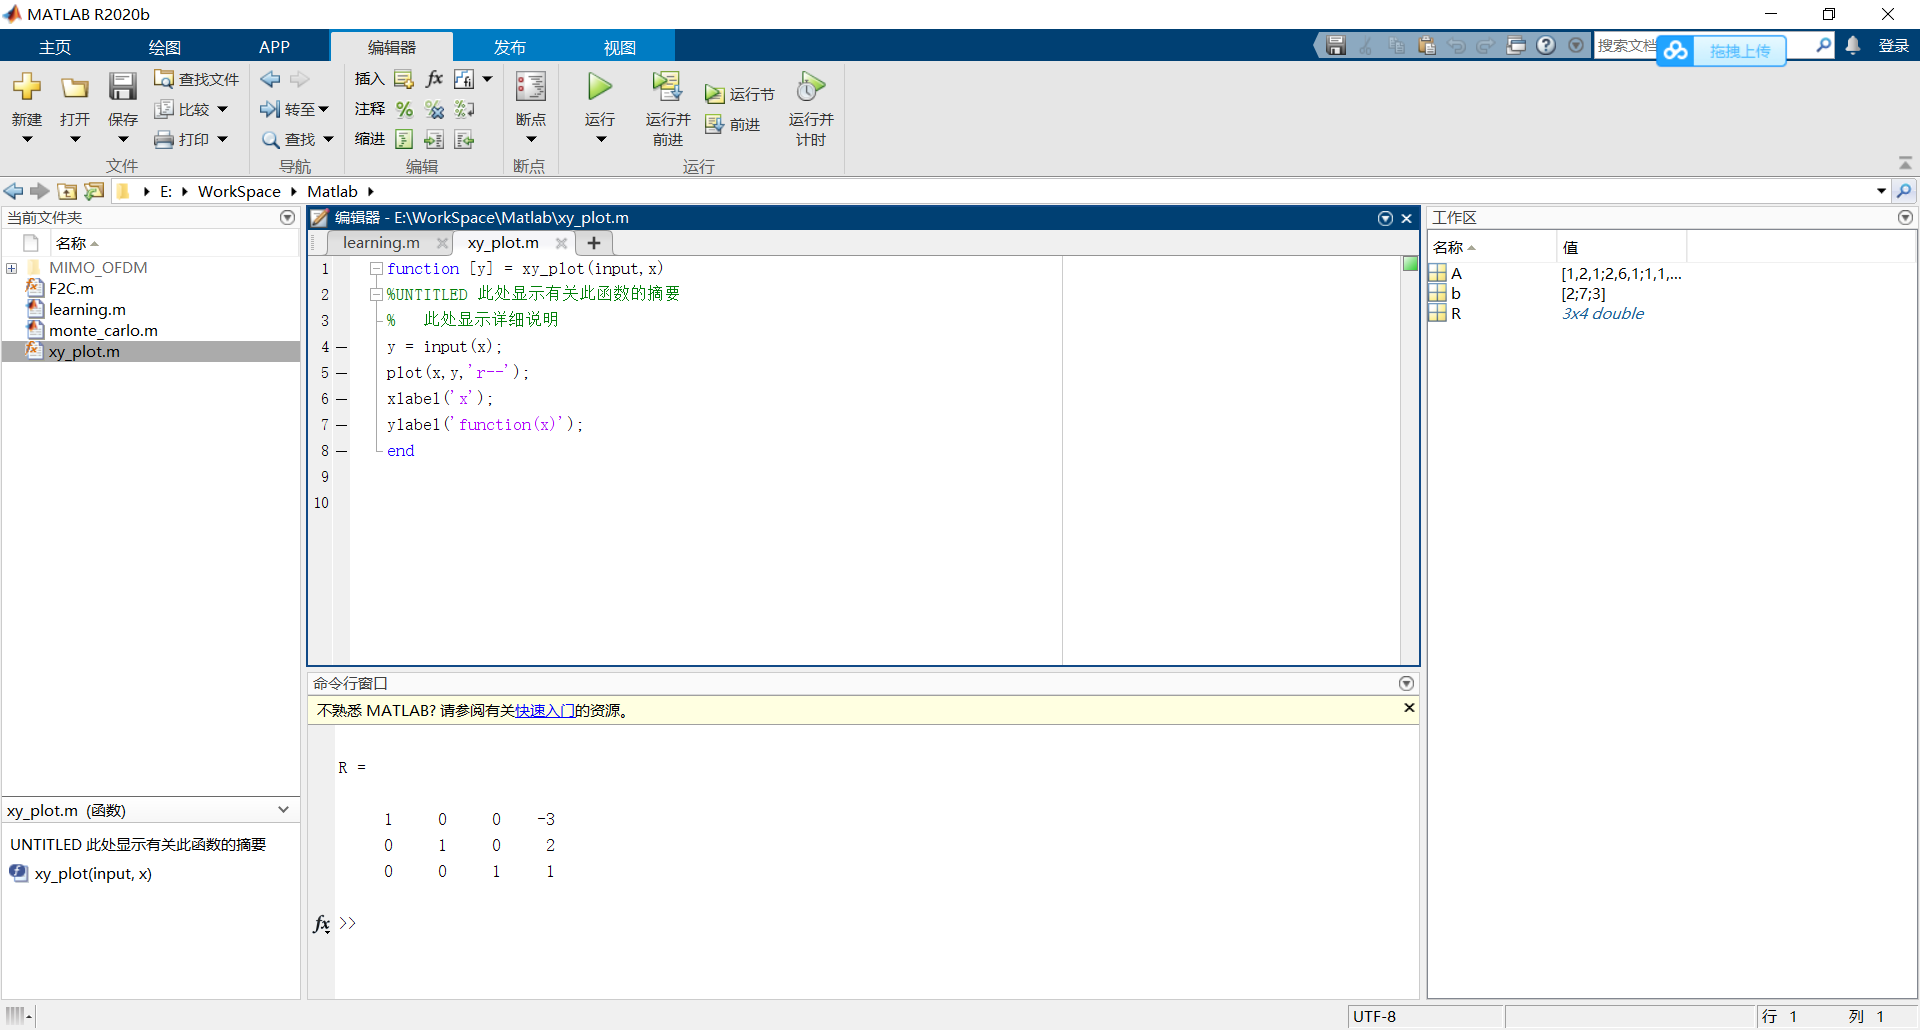
Task: Open a file with the 打开 folder icon
Action: [x=75, y=88]
